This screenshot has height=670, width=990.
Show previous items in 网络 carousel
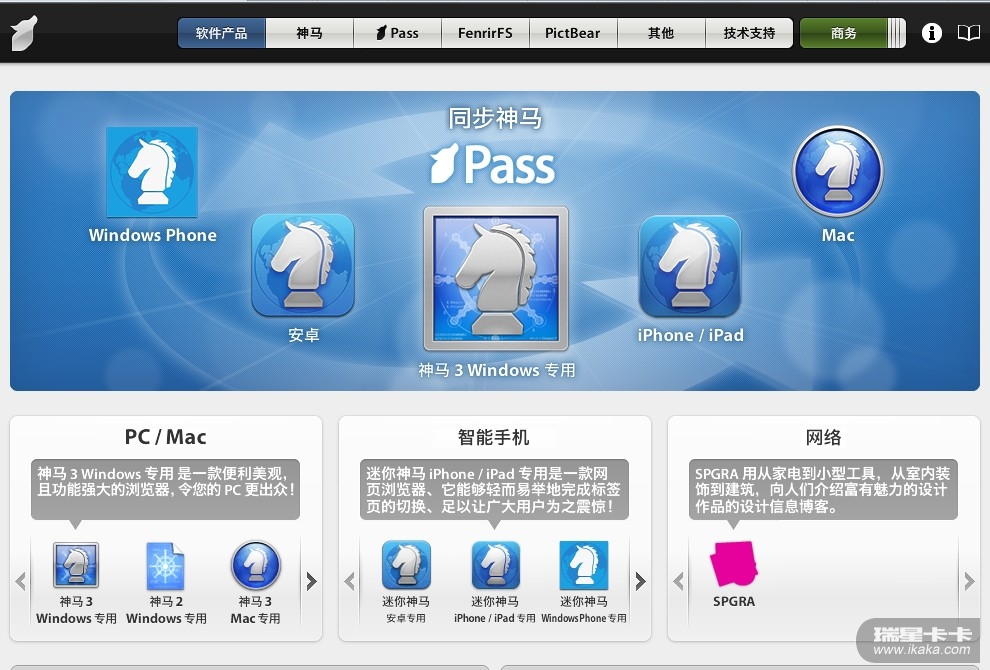pos(679,581)
